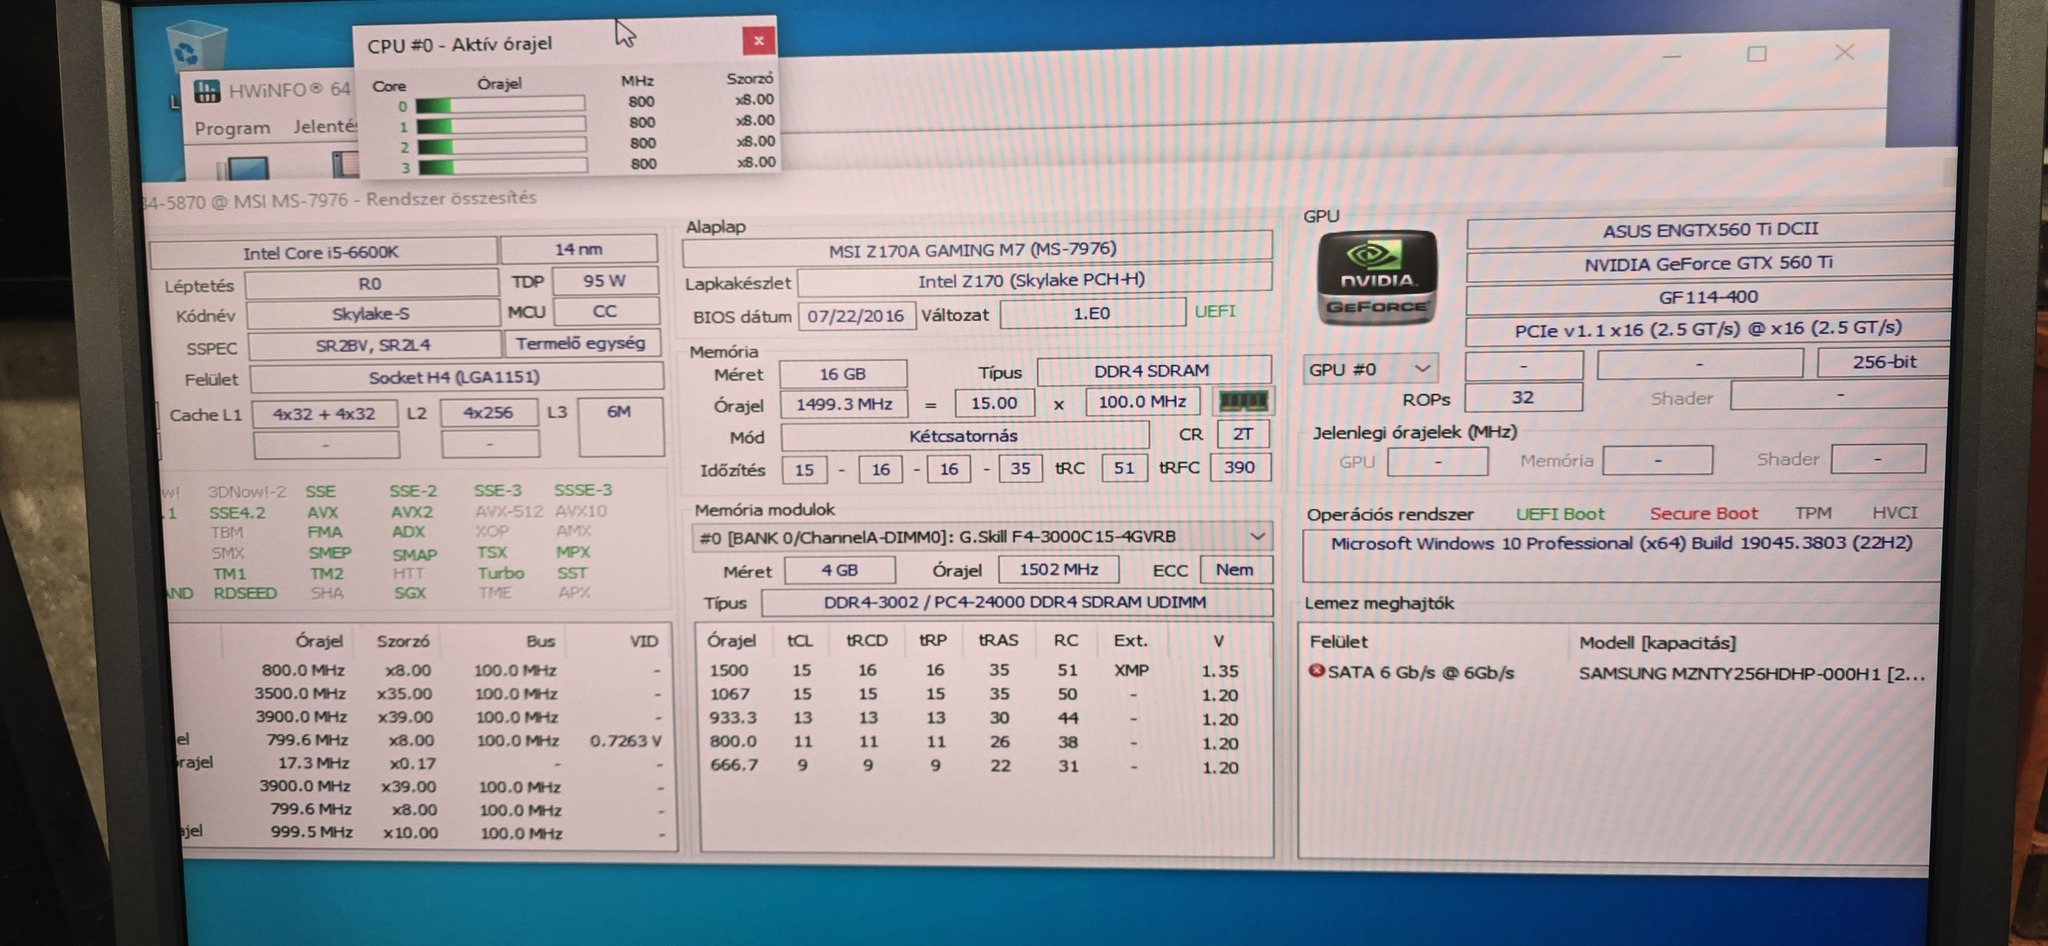Maximize the background HWiNFO window
Viewport: 2048px width, 946px height.
click(x=1757, y=54)
